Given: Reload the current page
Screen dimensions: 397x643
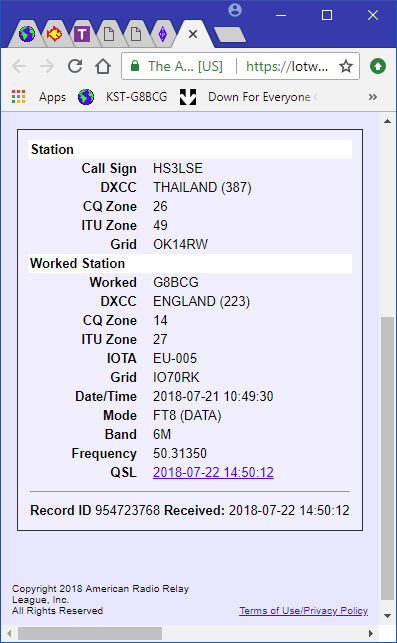Looking at the screenshot, I should point(75,66).
